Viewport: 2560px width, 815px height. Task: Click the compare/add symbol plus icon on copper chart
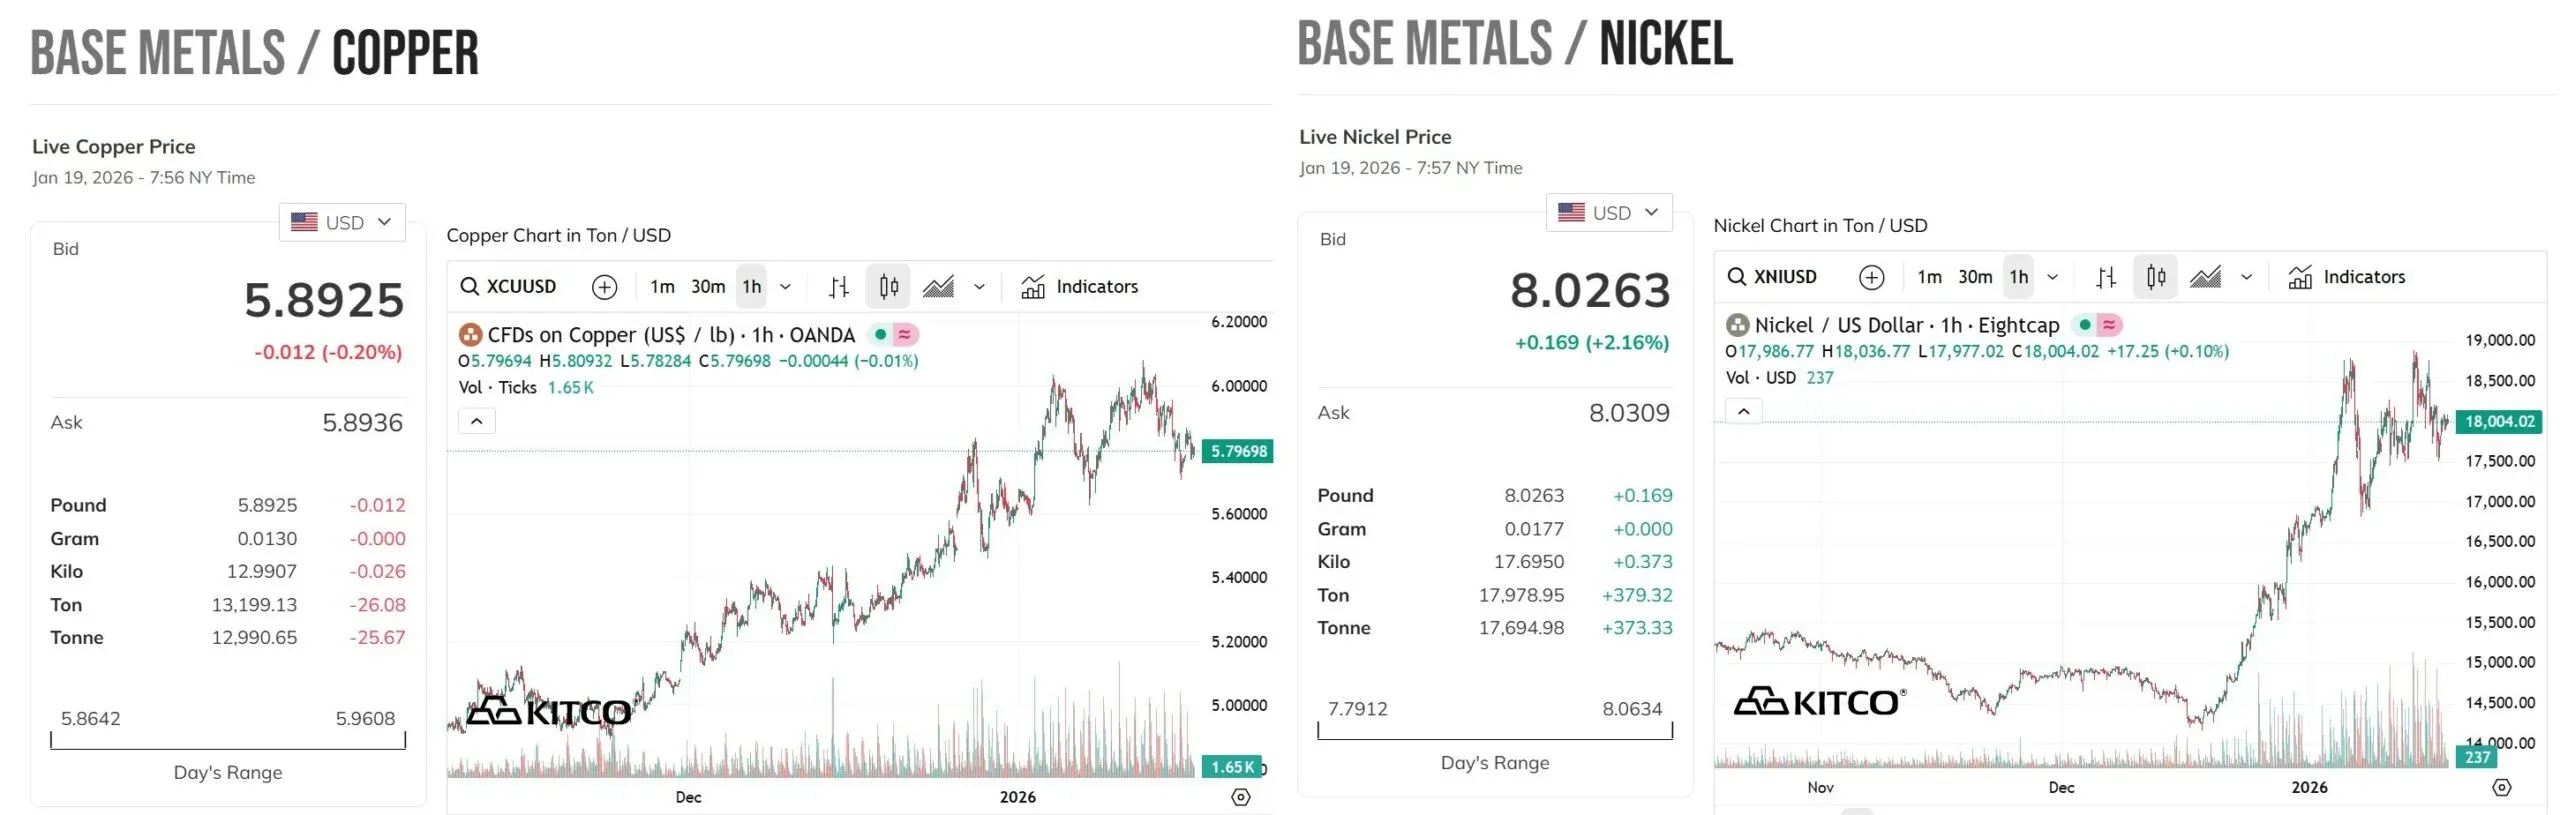pyautogui.click(x=604, y=287)
